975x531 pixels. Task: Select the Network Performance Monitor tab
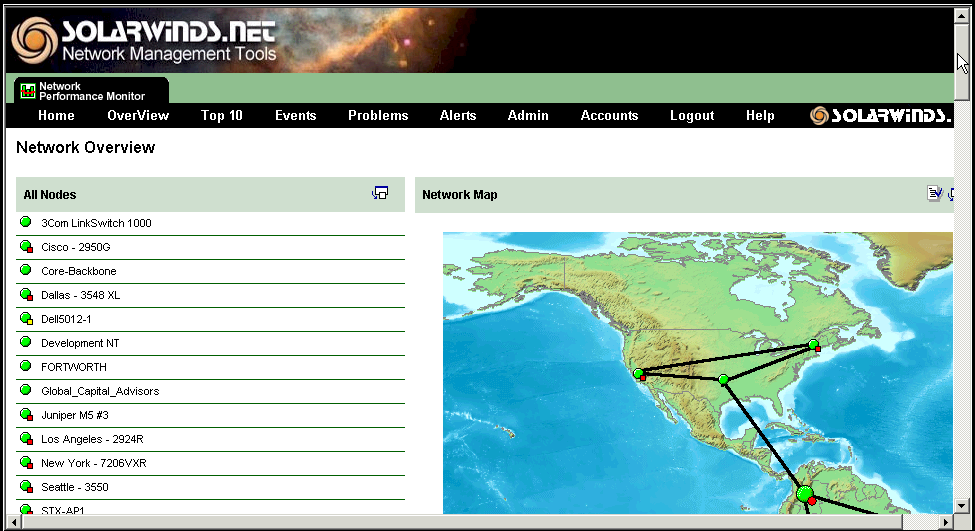point(91,91)
